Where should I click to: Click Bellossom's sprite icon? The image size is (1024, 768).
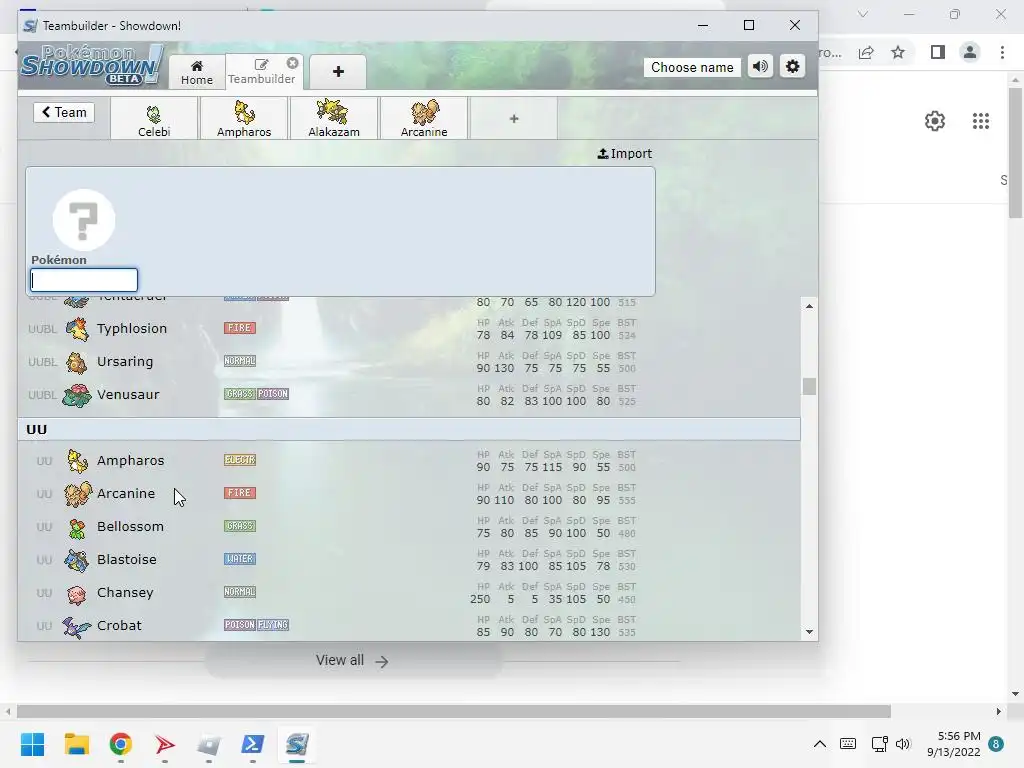tap(77, 527)
